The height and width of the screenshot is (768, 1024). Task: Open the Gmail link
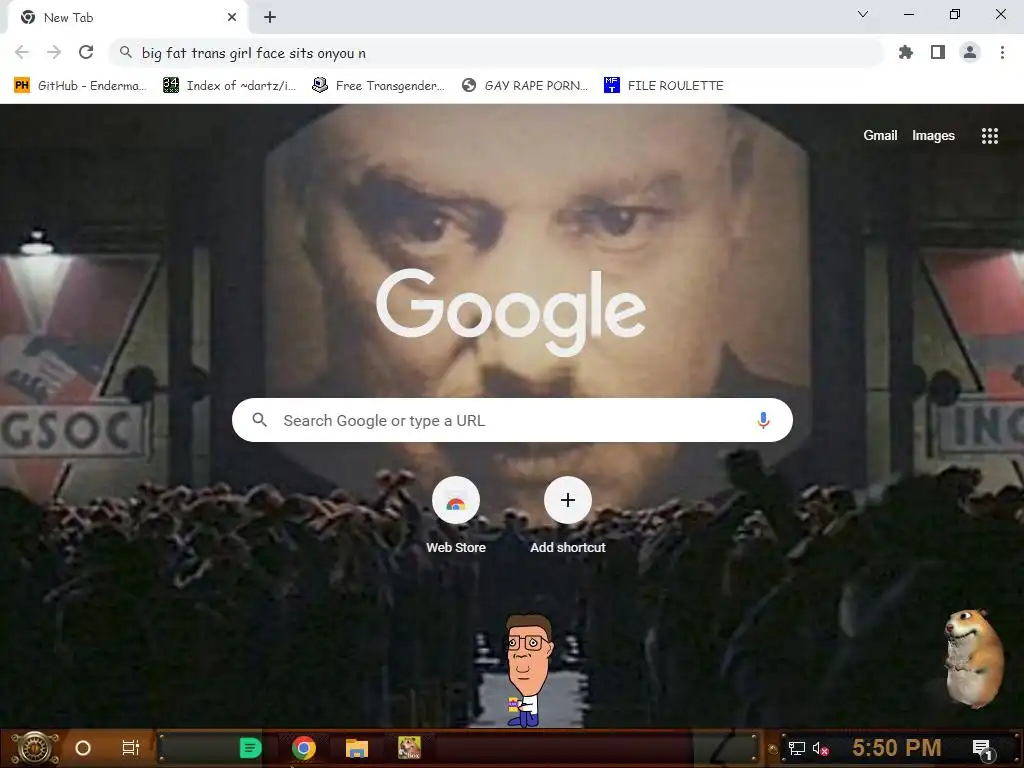pos(880,135)
